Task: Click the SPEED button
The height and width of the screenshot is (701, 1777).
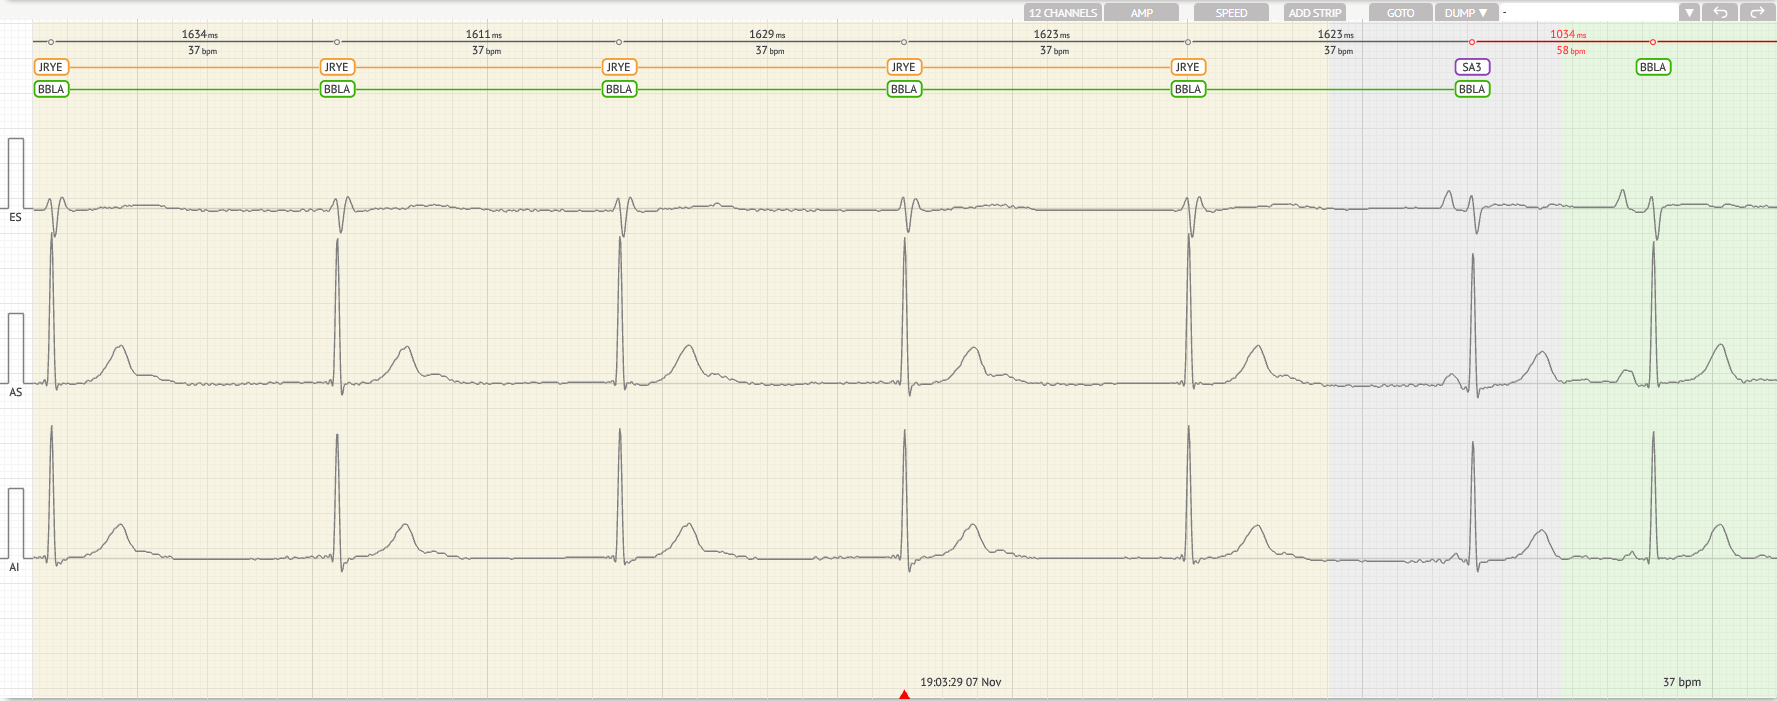Action: pyautogui.click(x=1231, y=13)
